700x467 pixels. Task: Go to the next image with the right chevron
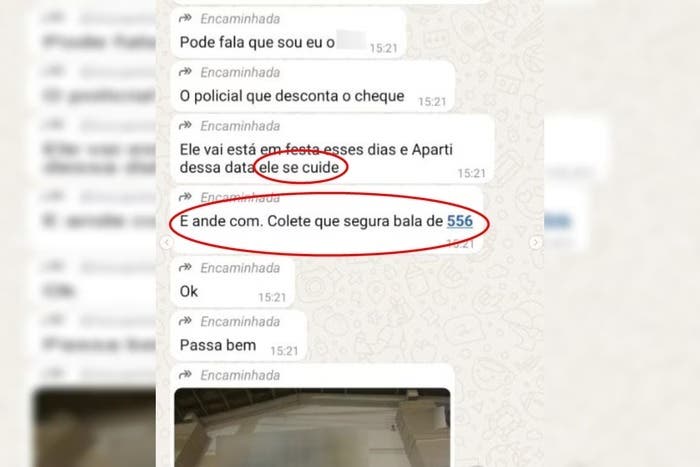pyautogui.click(x=536, y=242)
